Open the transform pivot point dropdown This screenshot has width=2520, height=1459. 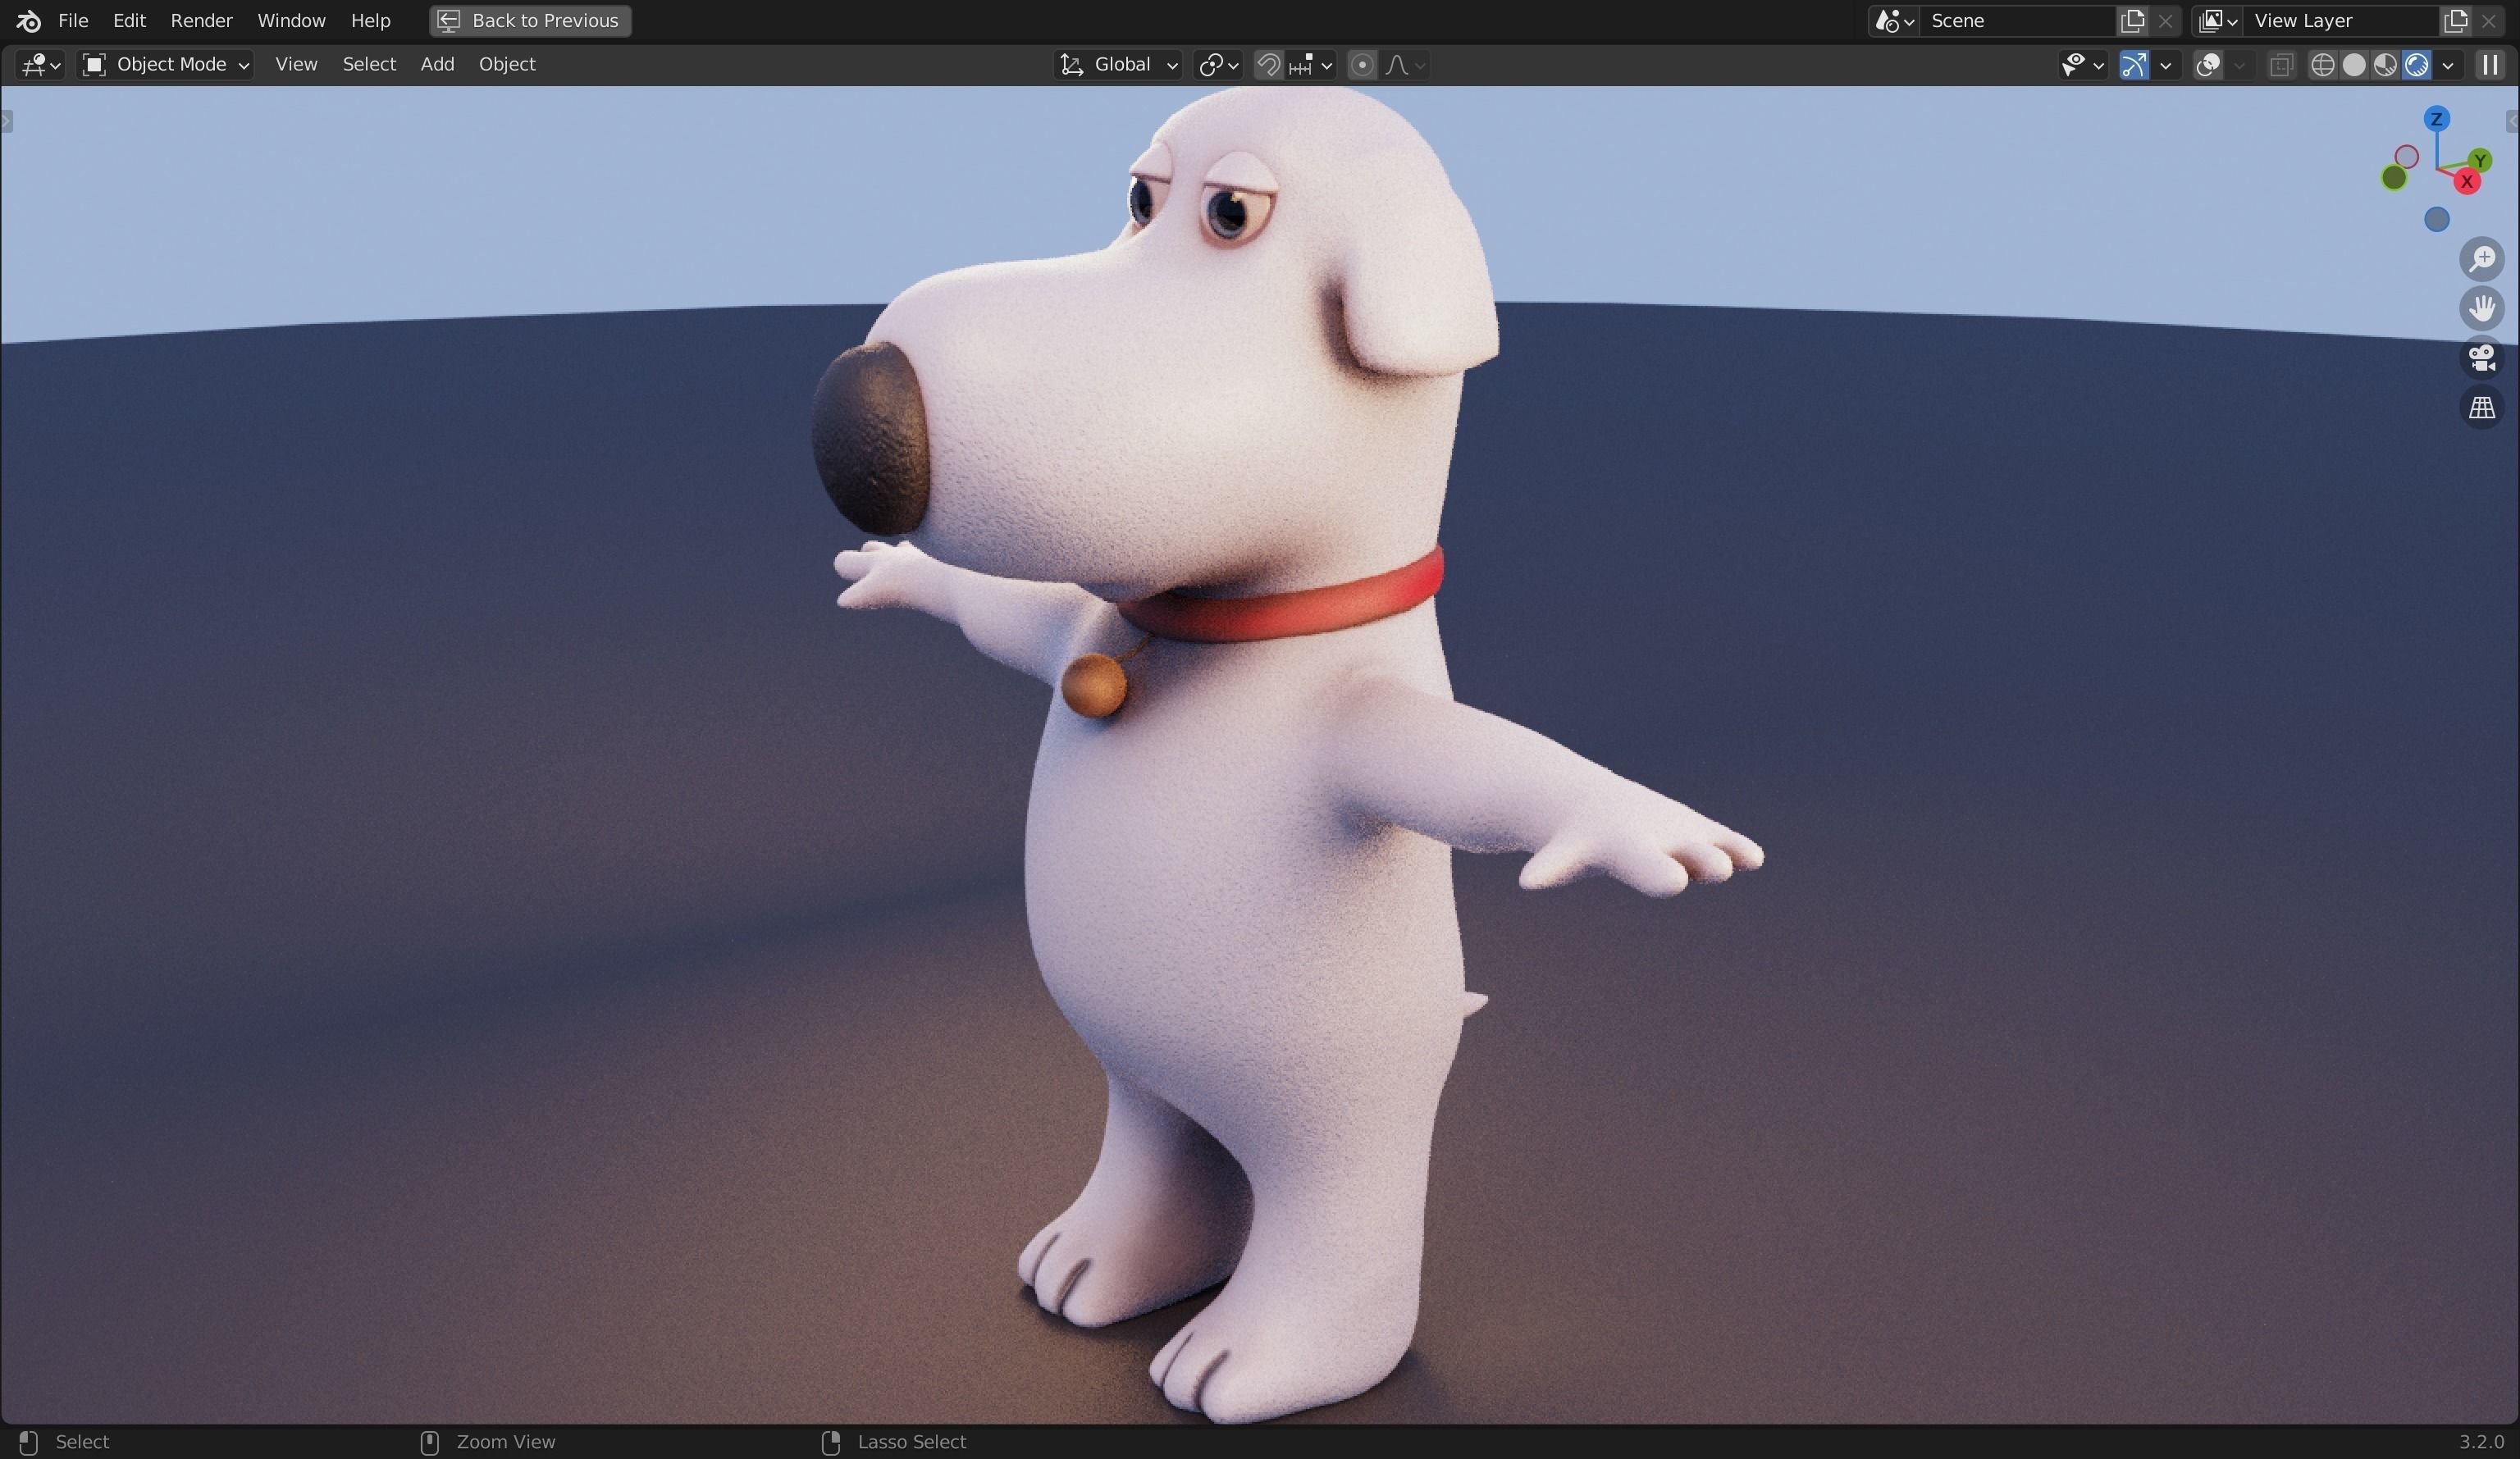(x=1218, y=65)
